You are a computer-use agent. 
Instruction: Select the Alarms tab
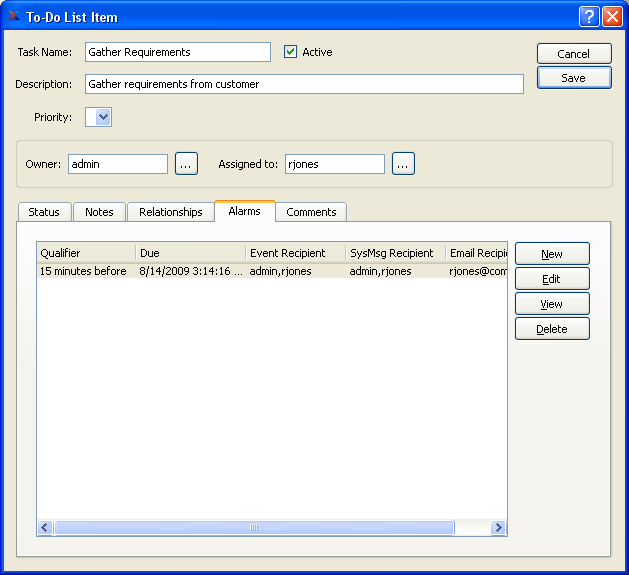click(245, 211)
